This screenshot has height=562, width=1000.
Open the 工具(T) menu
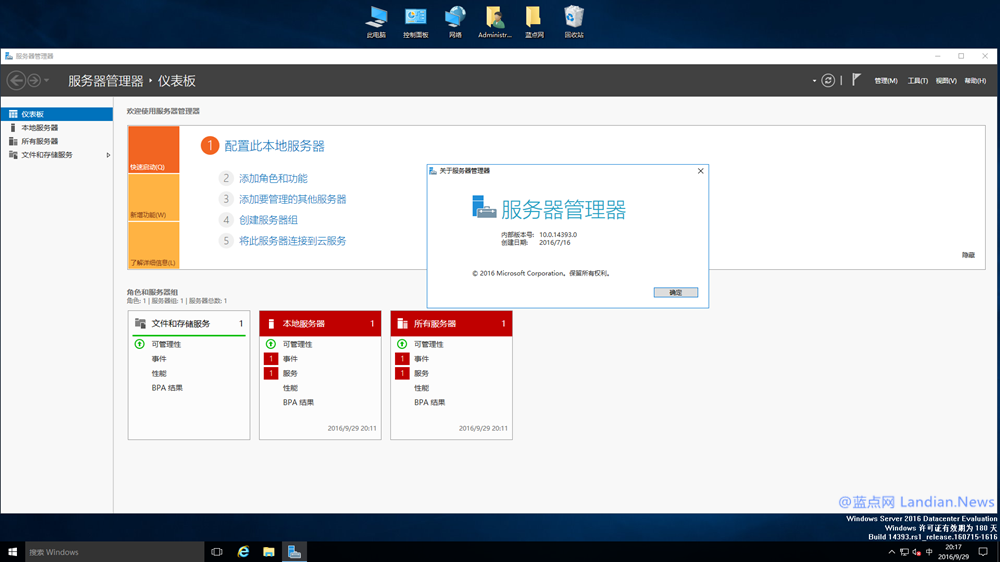coord(918,81)
